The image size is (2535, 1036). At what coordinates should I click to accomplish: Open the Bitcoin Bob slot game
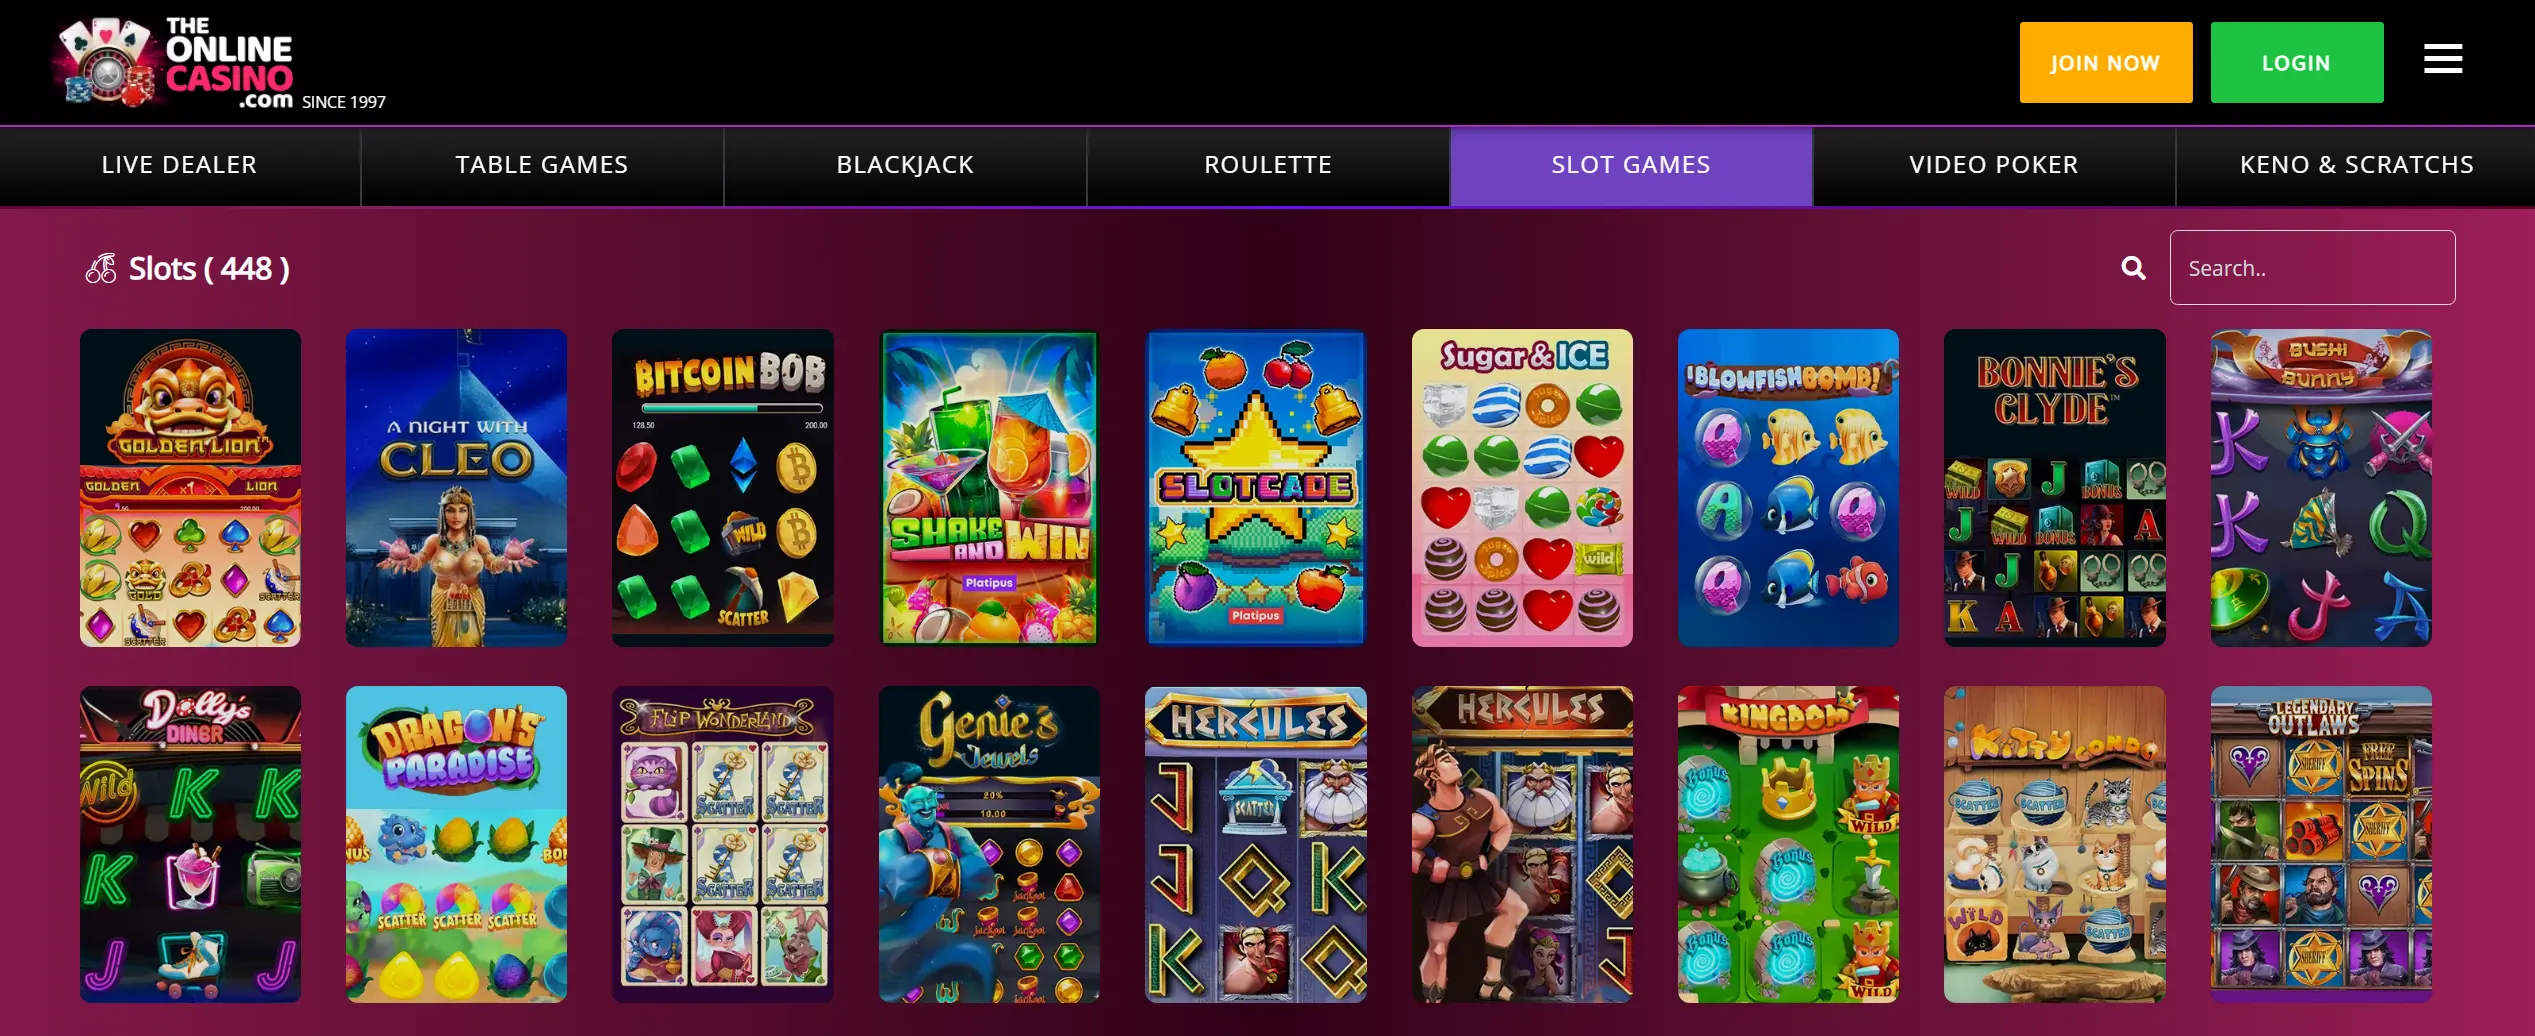coord(723,488)
